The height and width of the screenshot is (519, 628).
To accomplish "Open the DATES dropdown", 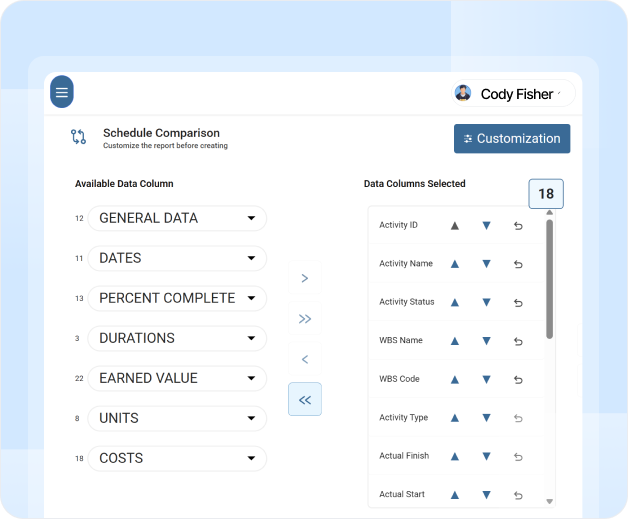I will pos(177,258).
